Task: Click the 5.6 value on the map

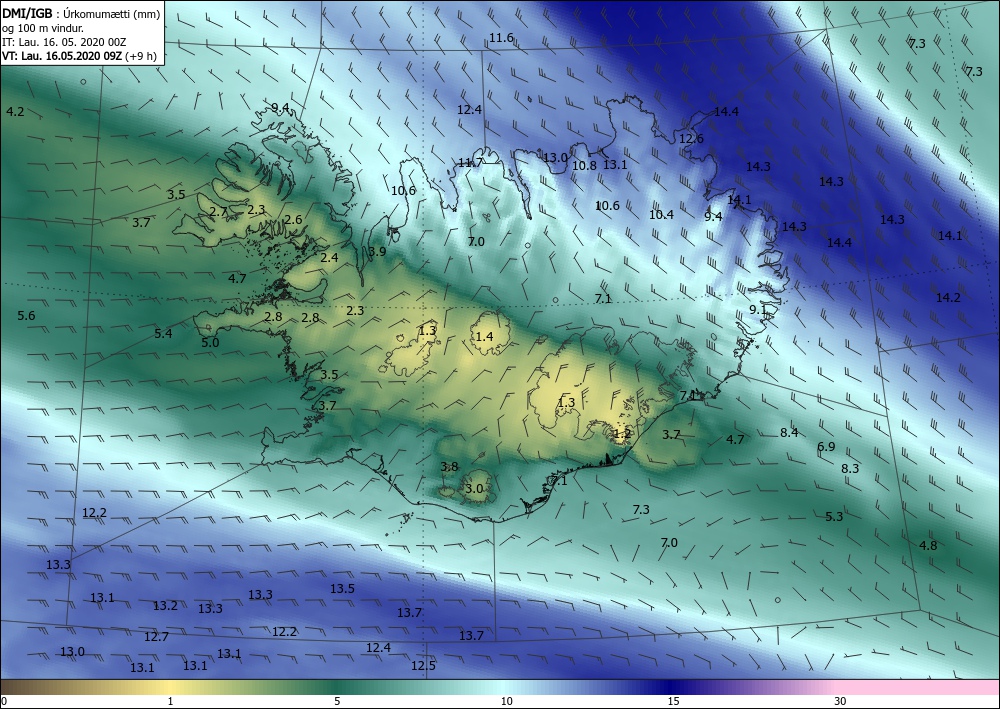Action: coord(26,316)
